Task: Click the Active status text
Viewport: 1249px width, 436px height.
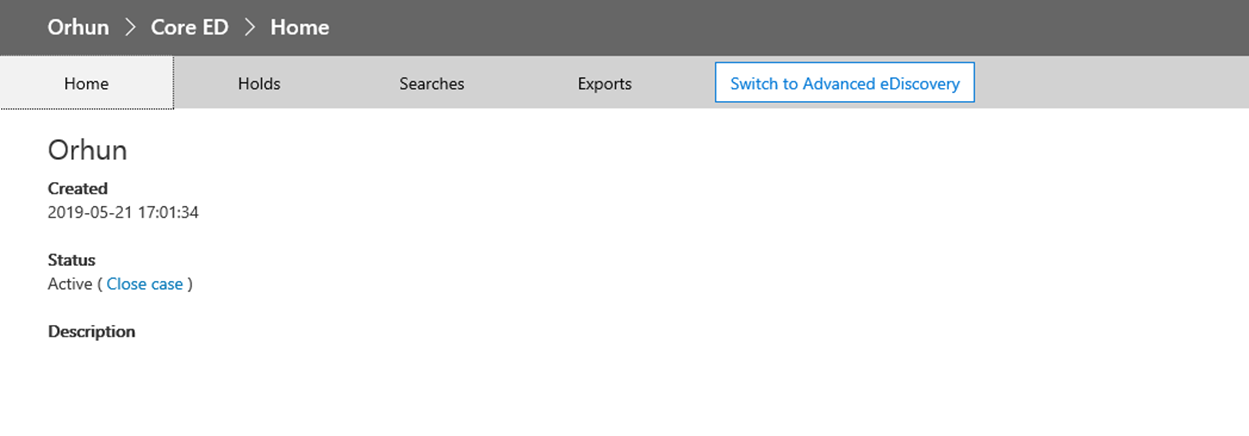Action: [70, 284]
